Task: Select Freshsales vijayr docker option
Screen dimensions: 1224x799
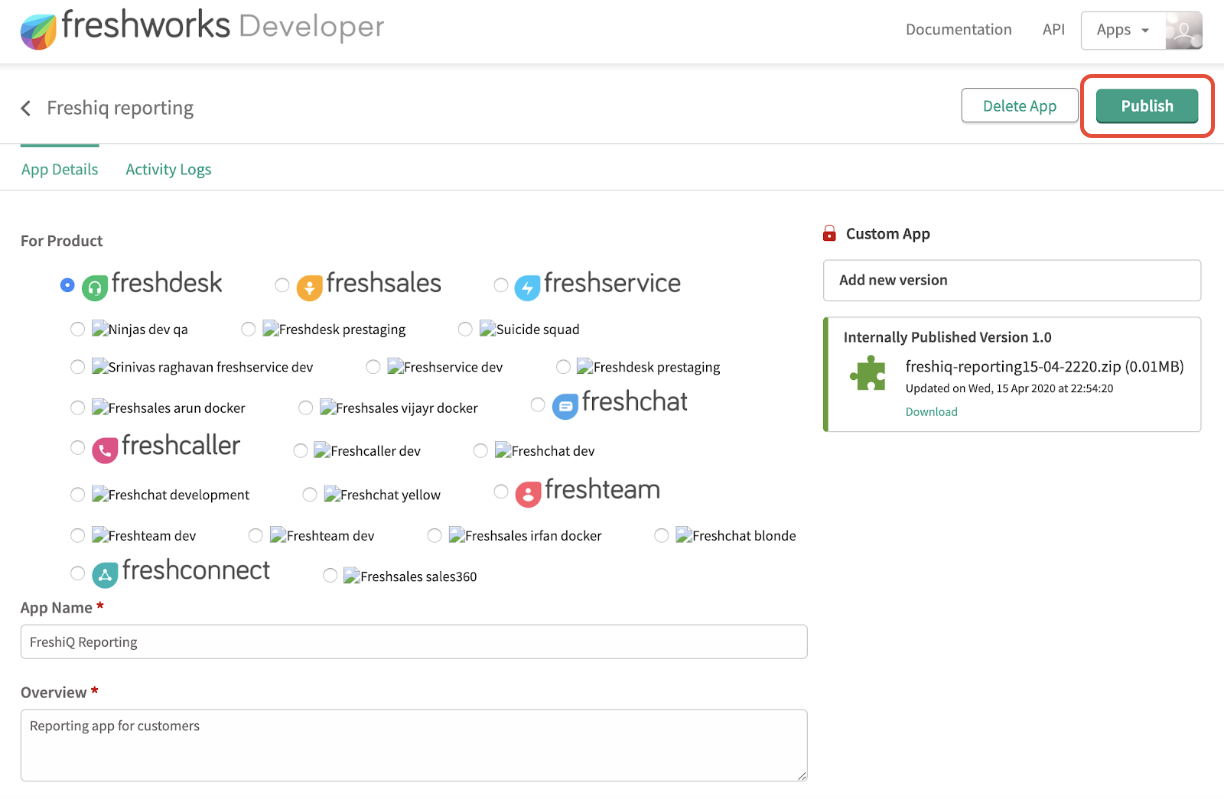Action: 306,407
